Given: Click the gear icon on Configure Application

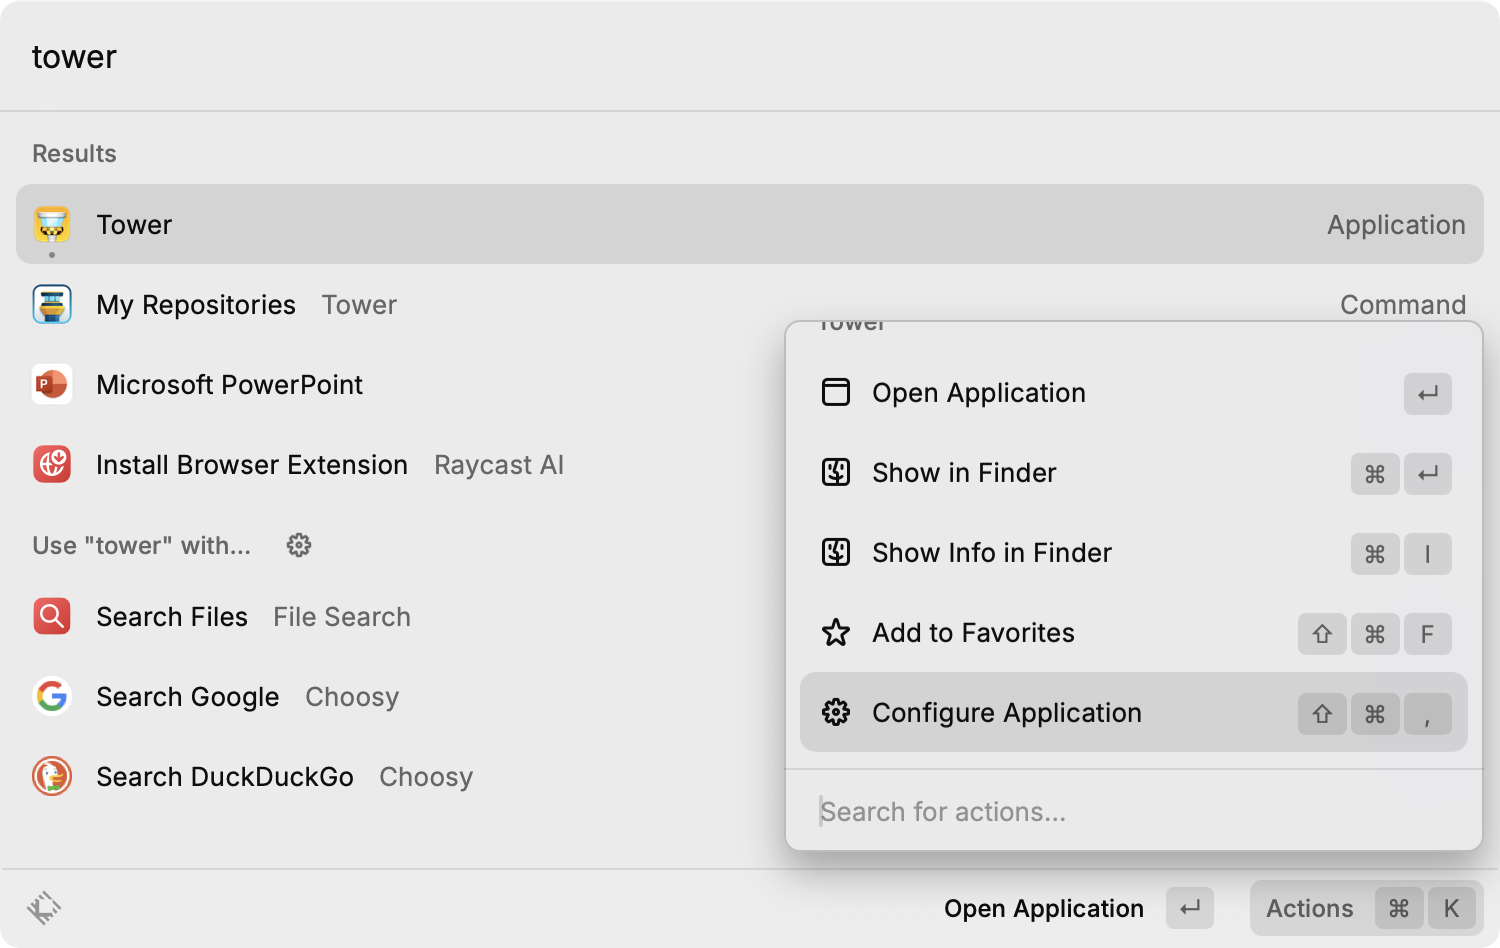Looking at the screenshot, I should [835, 712].
